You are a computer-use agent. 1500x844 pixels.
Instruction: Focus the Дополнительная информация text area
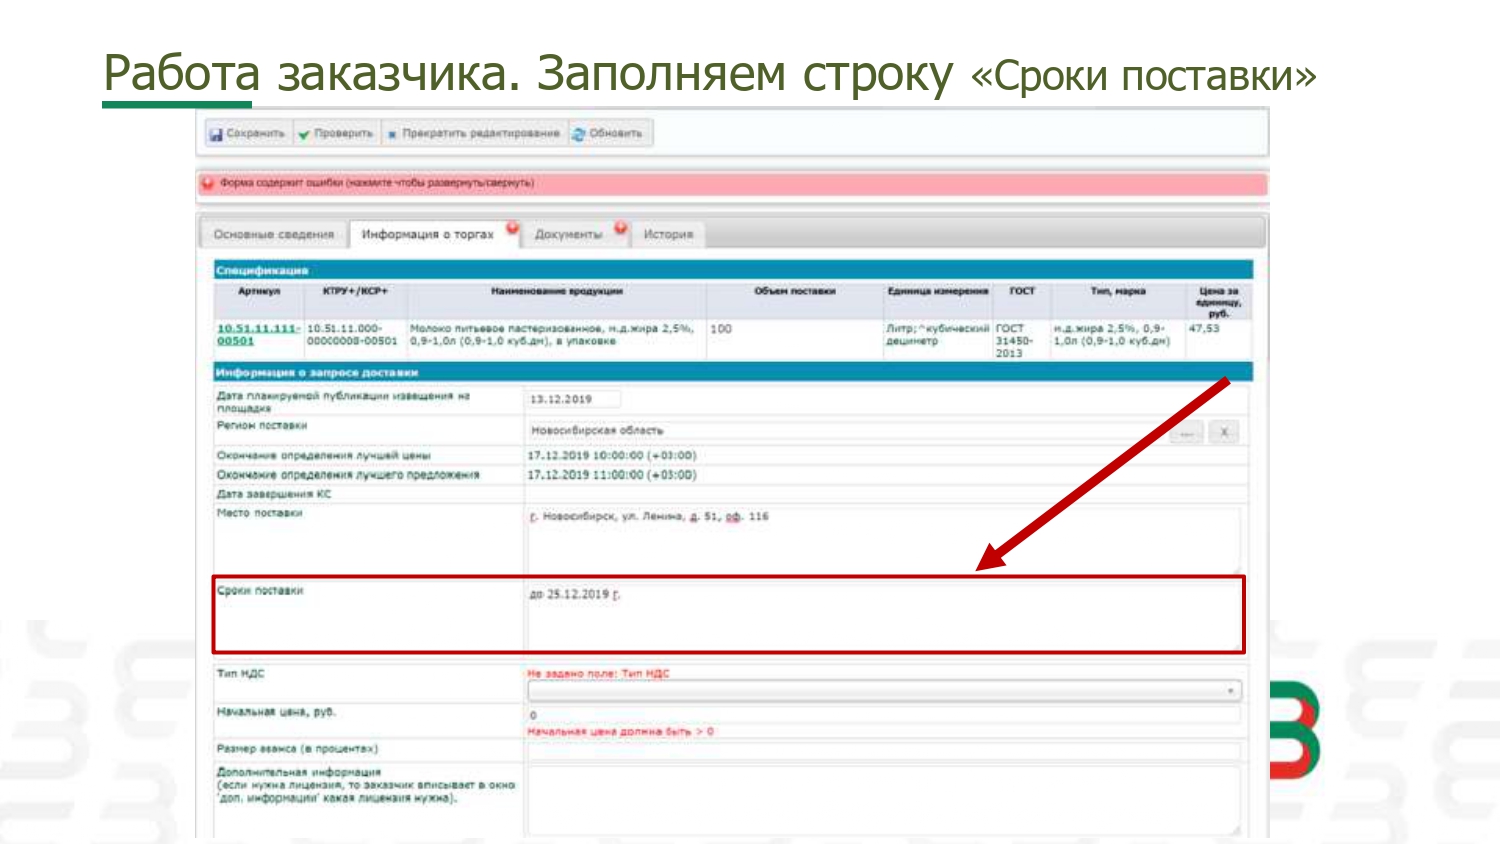[x=882, y=799]
